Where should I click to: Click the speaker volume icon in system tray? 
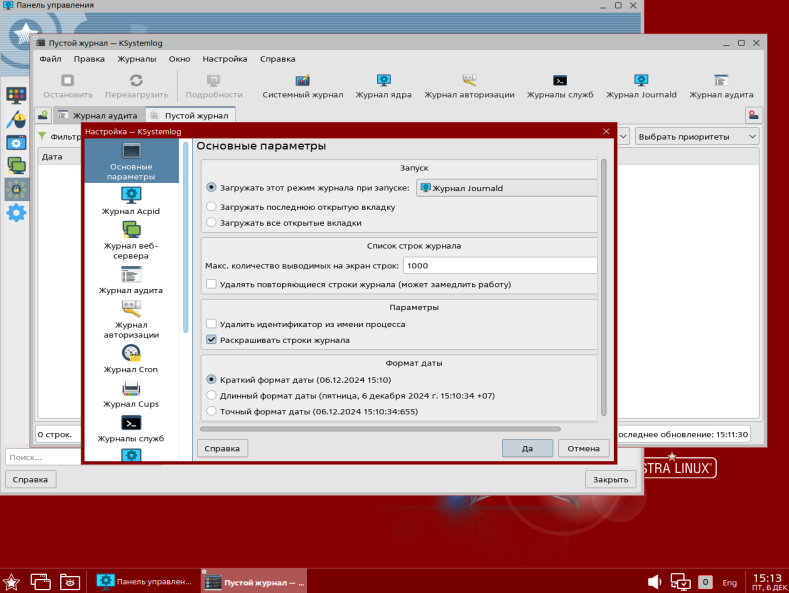[654, 582]
